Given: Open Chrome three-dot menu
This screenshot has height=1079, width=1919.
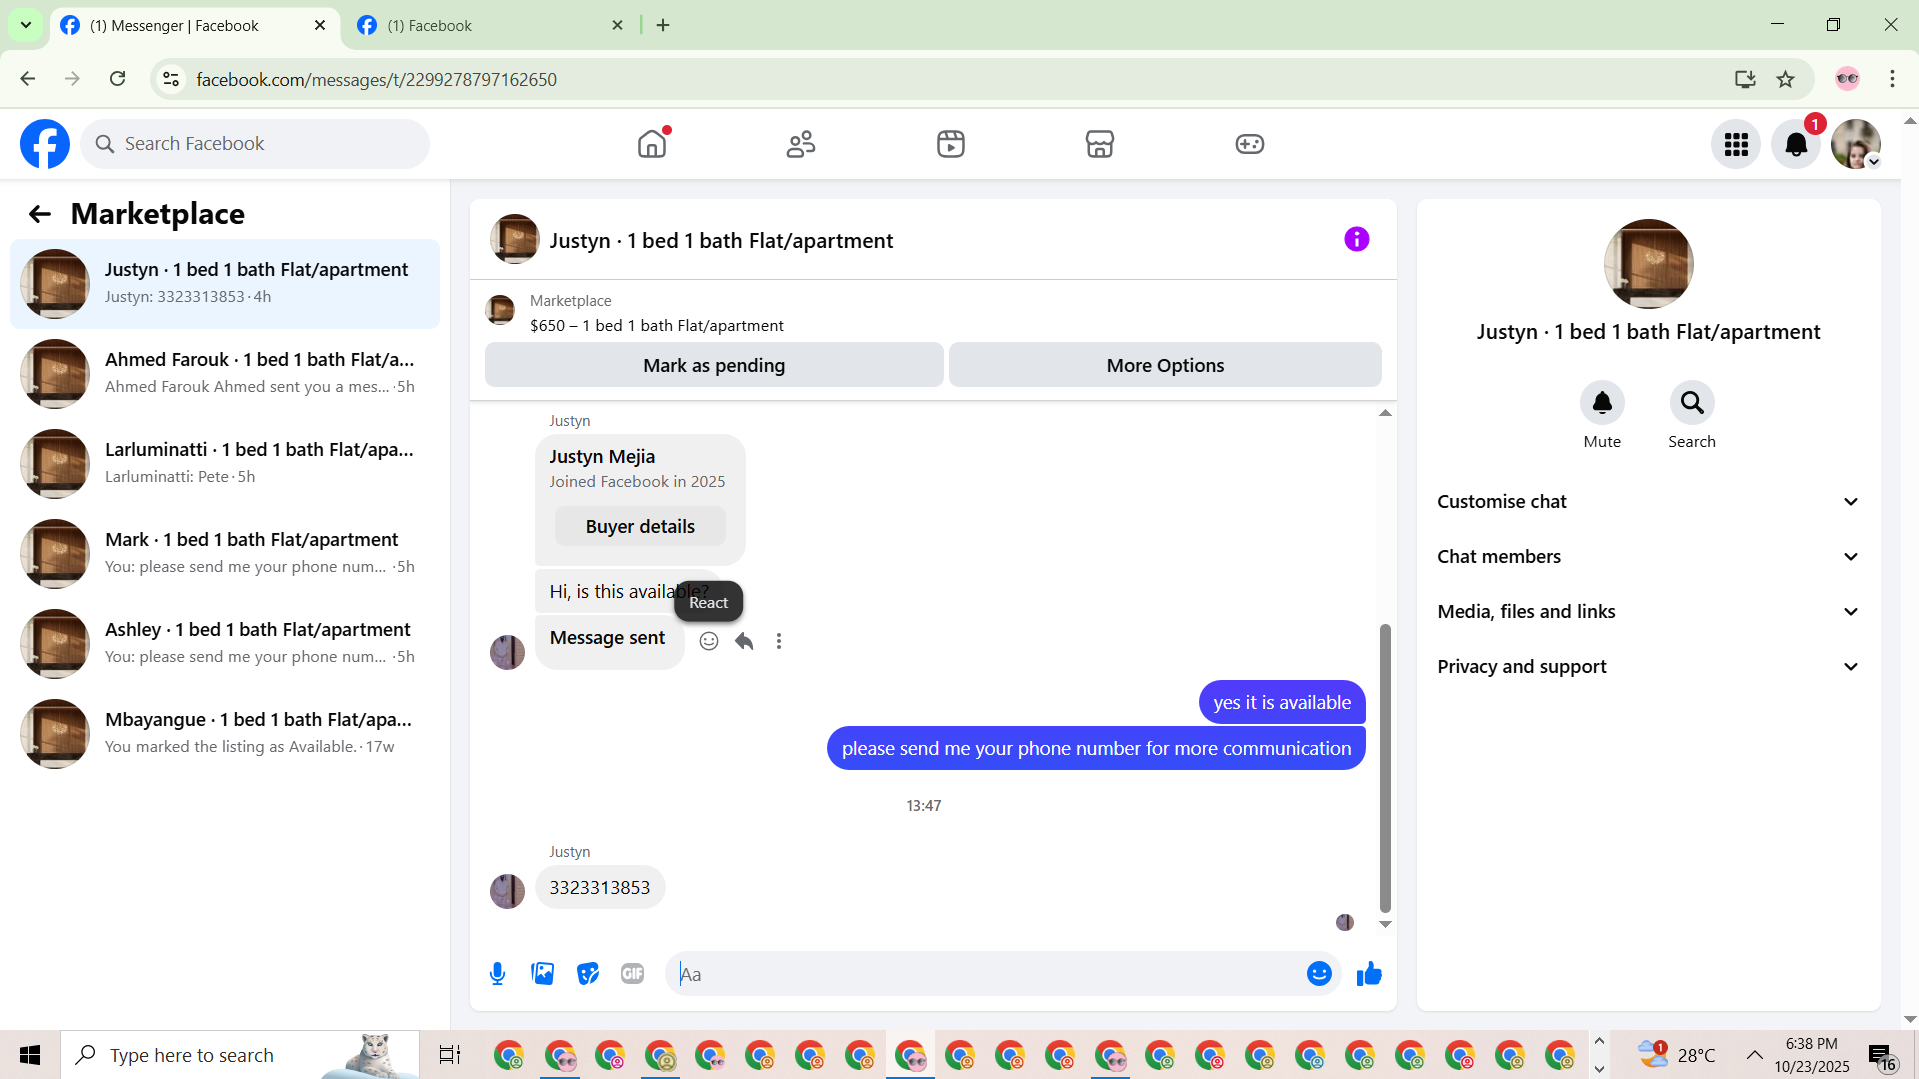Looking at the screenshot, I should 1892,79.
